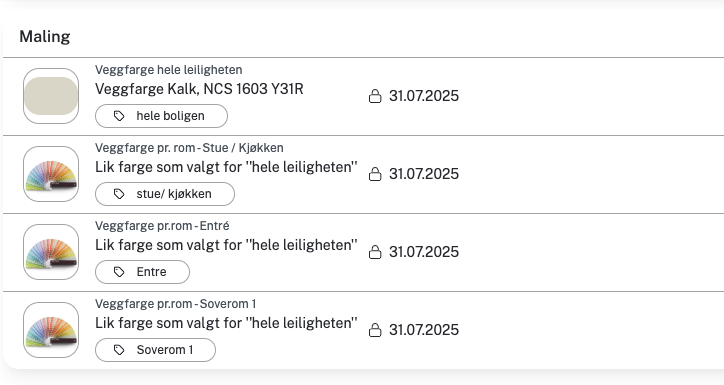Click the 31.07.2025 date in Soverom 1 row

click(x=424, y=330)
